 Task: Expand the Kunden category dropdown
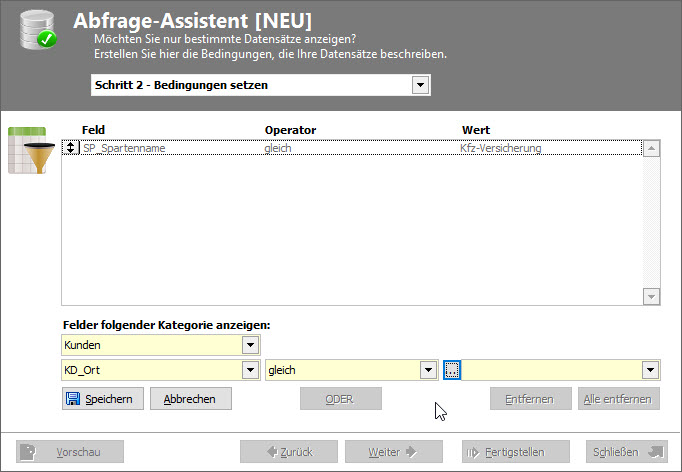249,345
